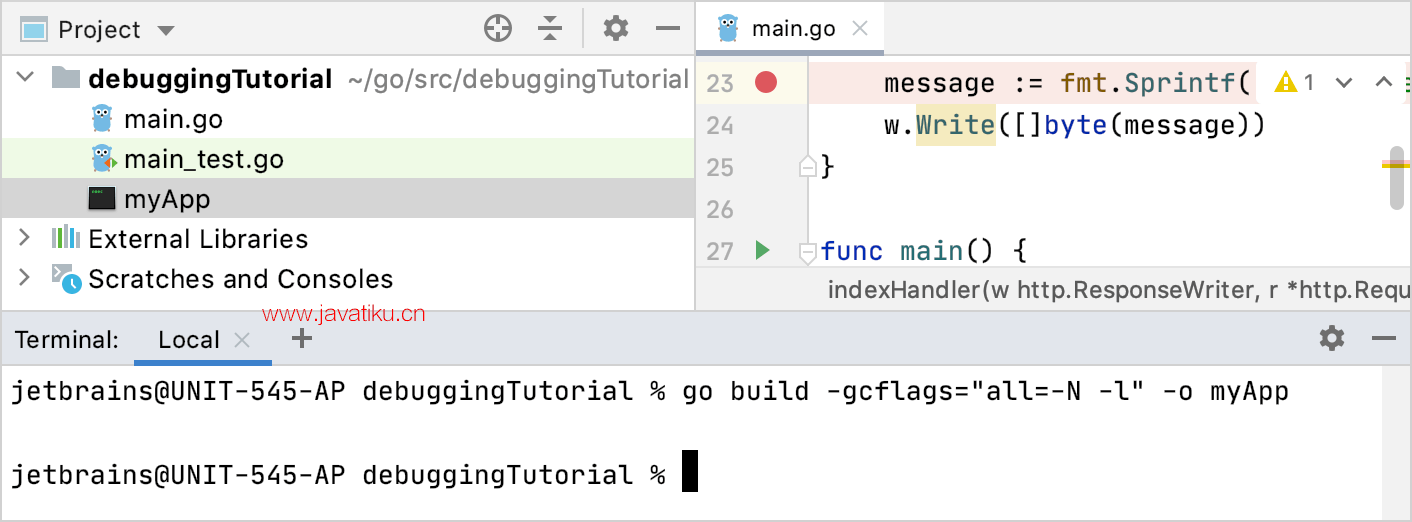1412x522 pixels.
Task: Click the myApp executable icon
Action: click(x=102, y=198)
